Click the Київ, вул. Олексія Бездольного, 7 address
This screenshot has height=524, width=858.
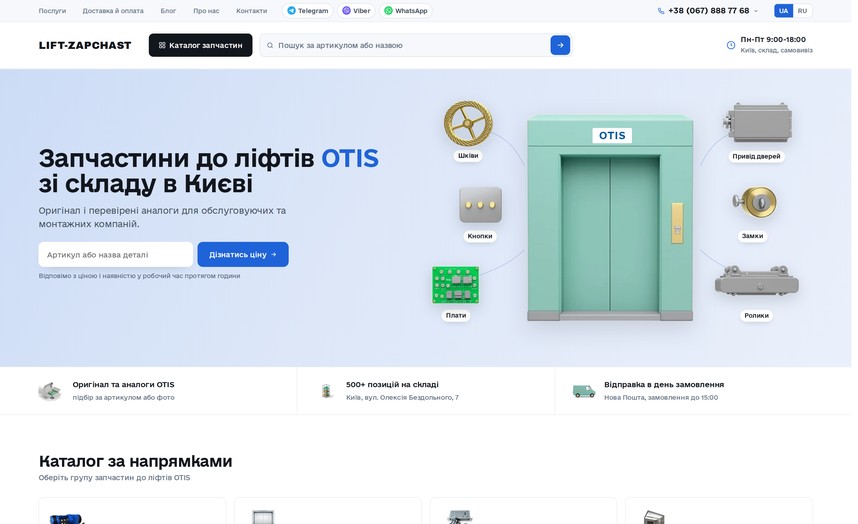[402, 398]
